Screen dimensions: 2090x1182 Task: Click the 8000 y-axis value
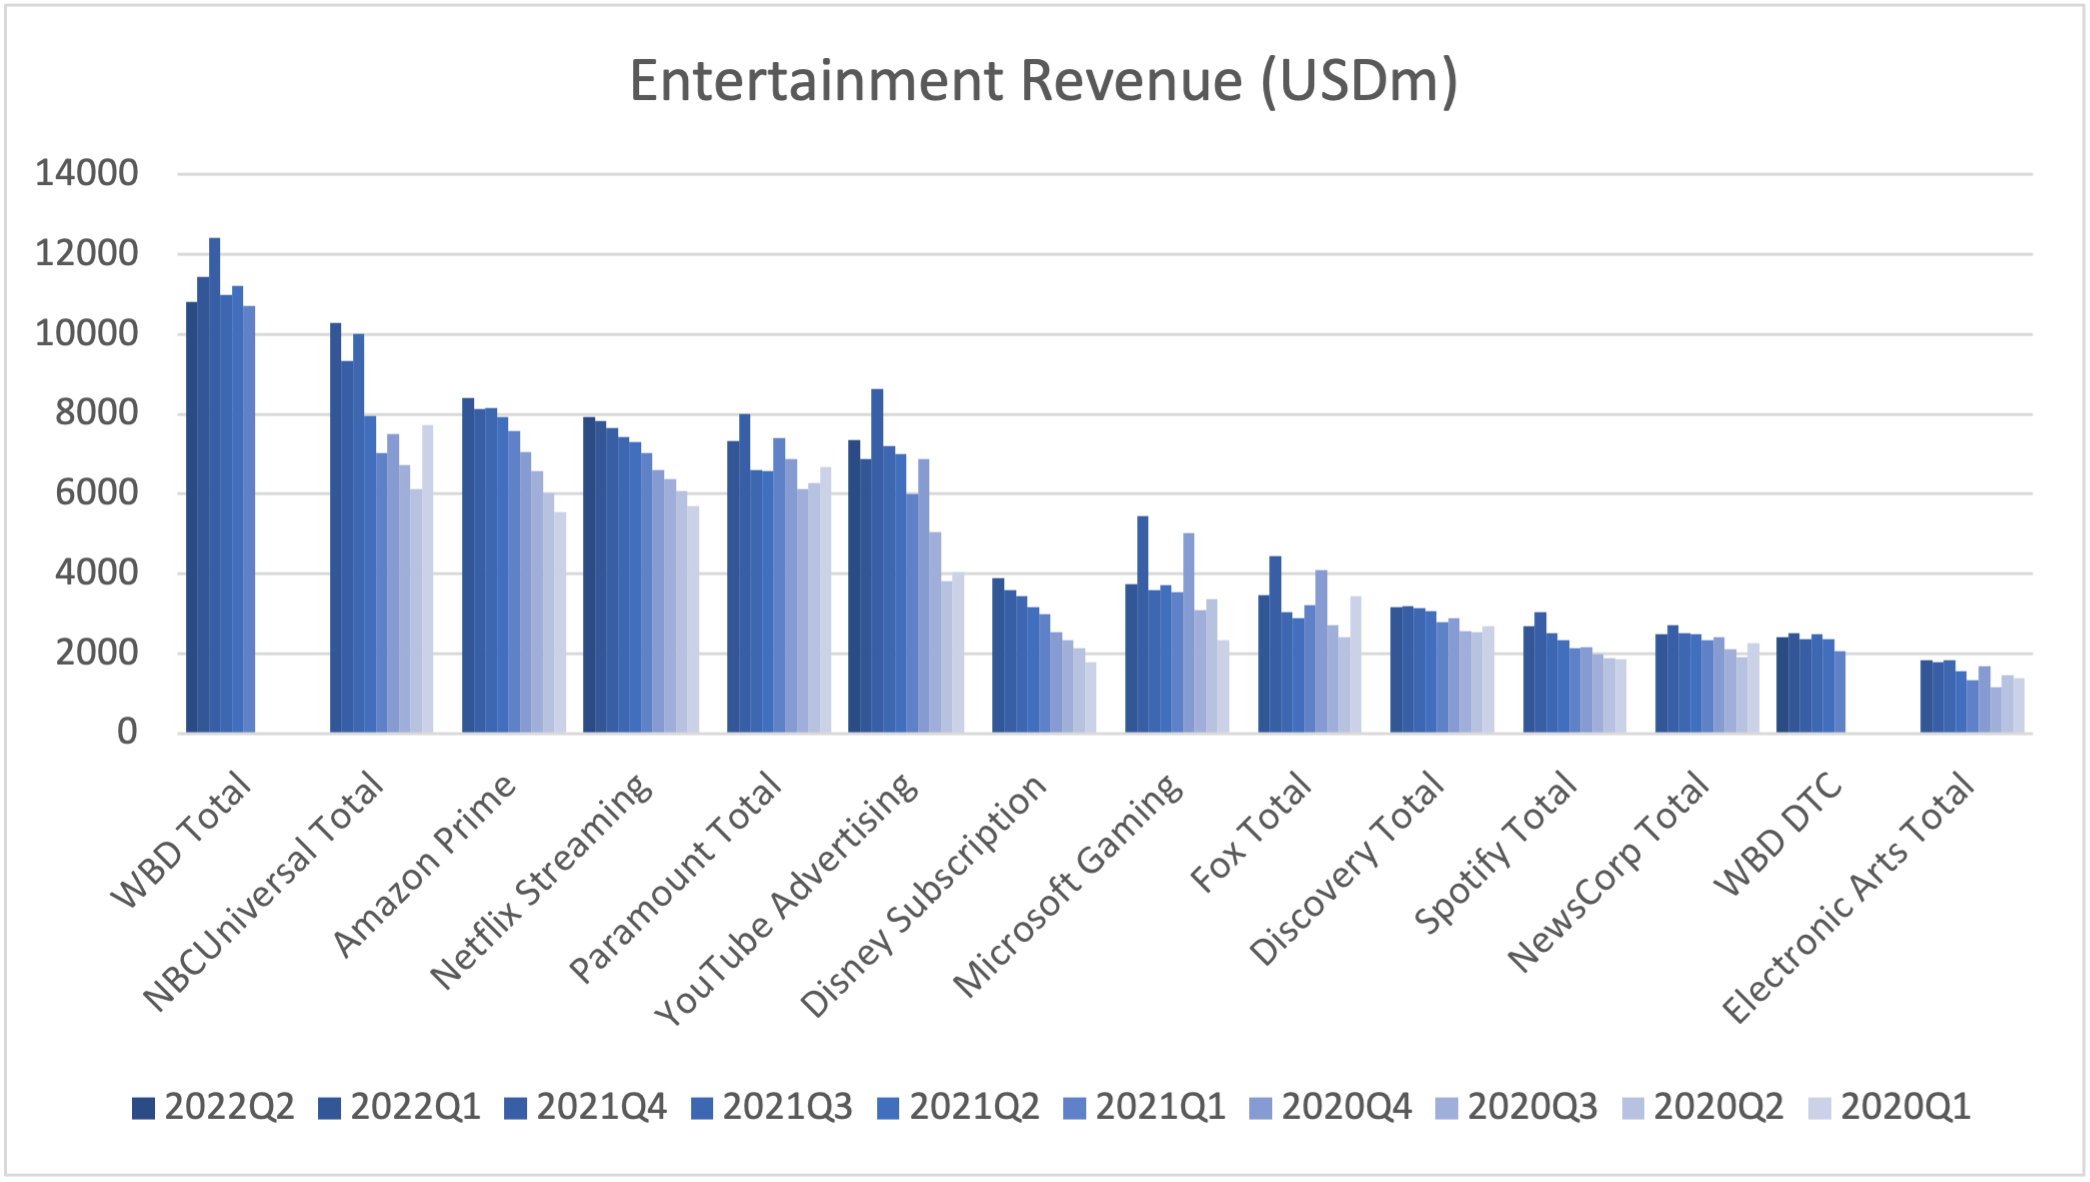coord(97,412)
